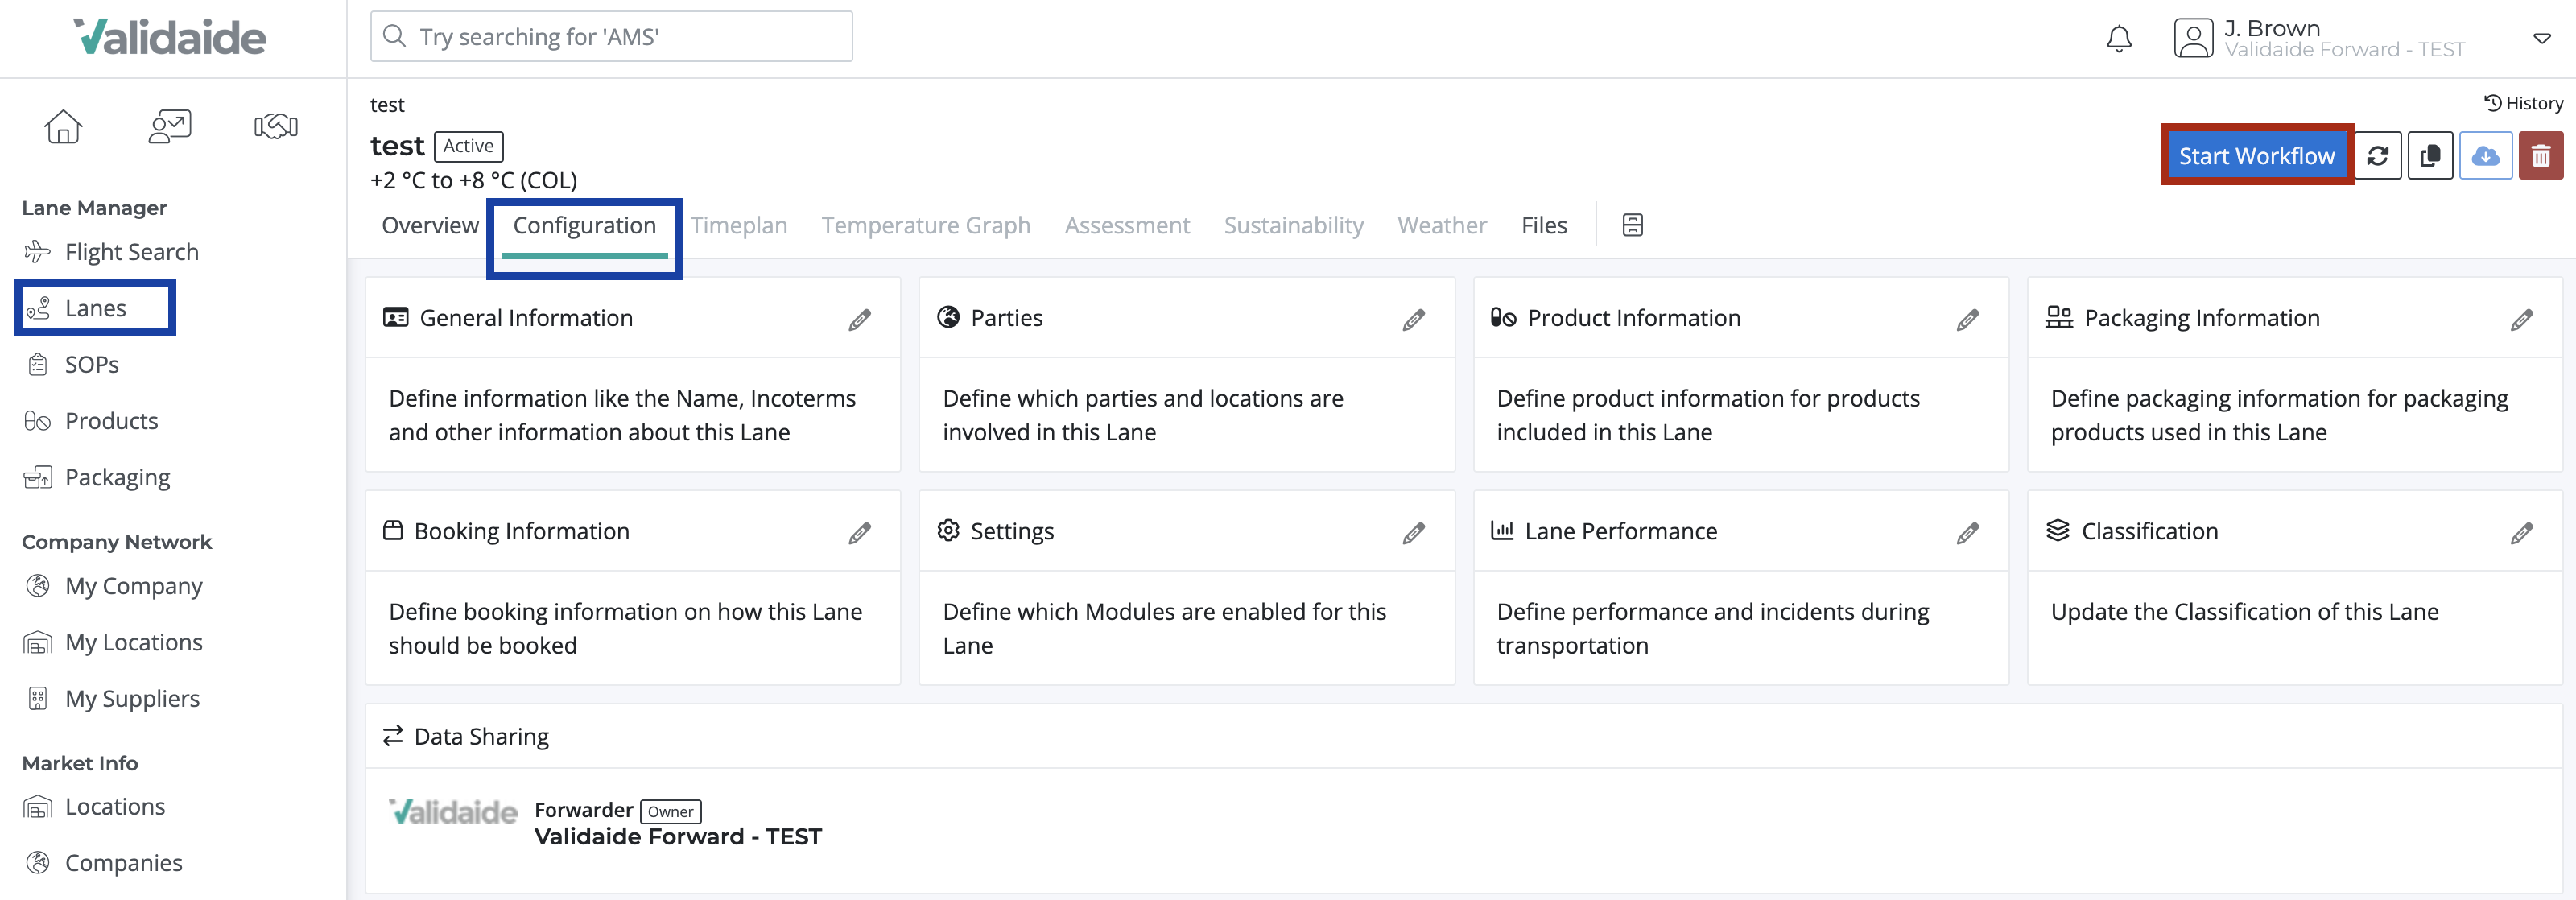
Task: Click the search field 'Try searching for AMS'
Action: tap(611, 37)
